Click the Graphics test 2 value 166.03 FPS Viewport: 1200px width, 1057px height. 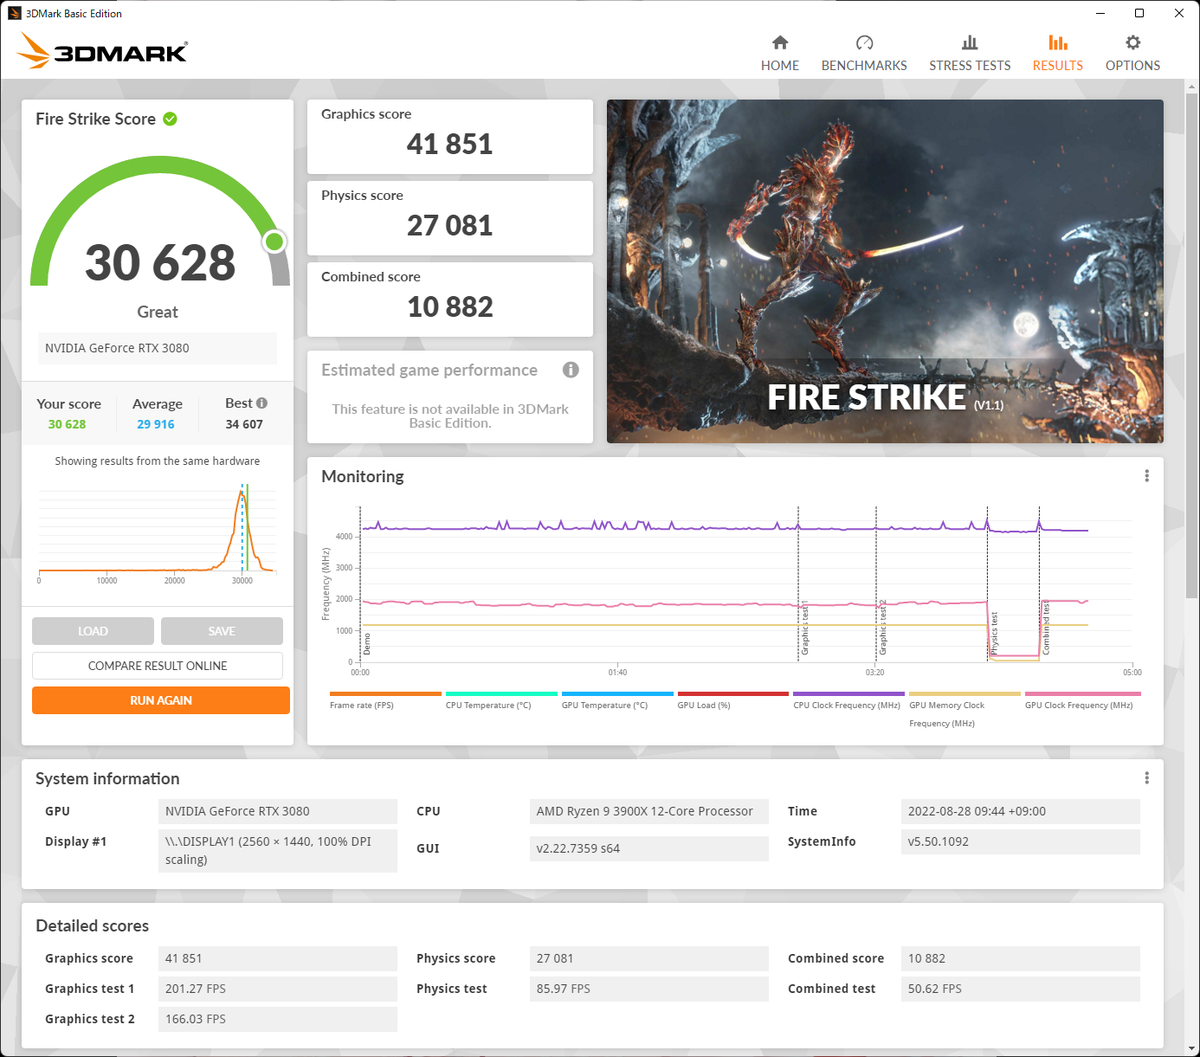[x=277, y=1019]
